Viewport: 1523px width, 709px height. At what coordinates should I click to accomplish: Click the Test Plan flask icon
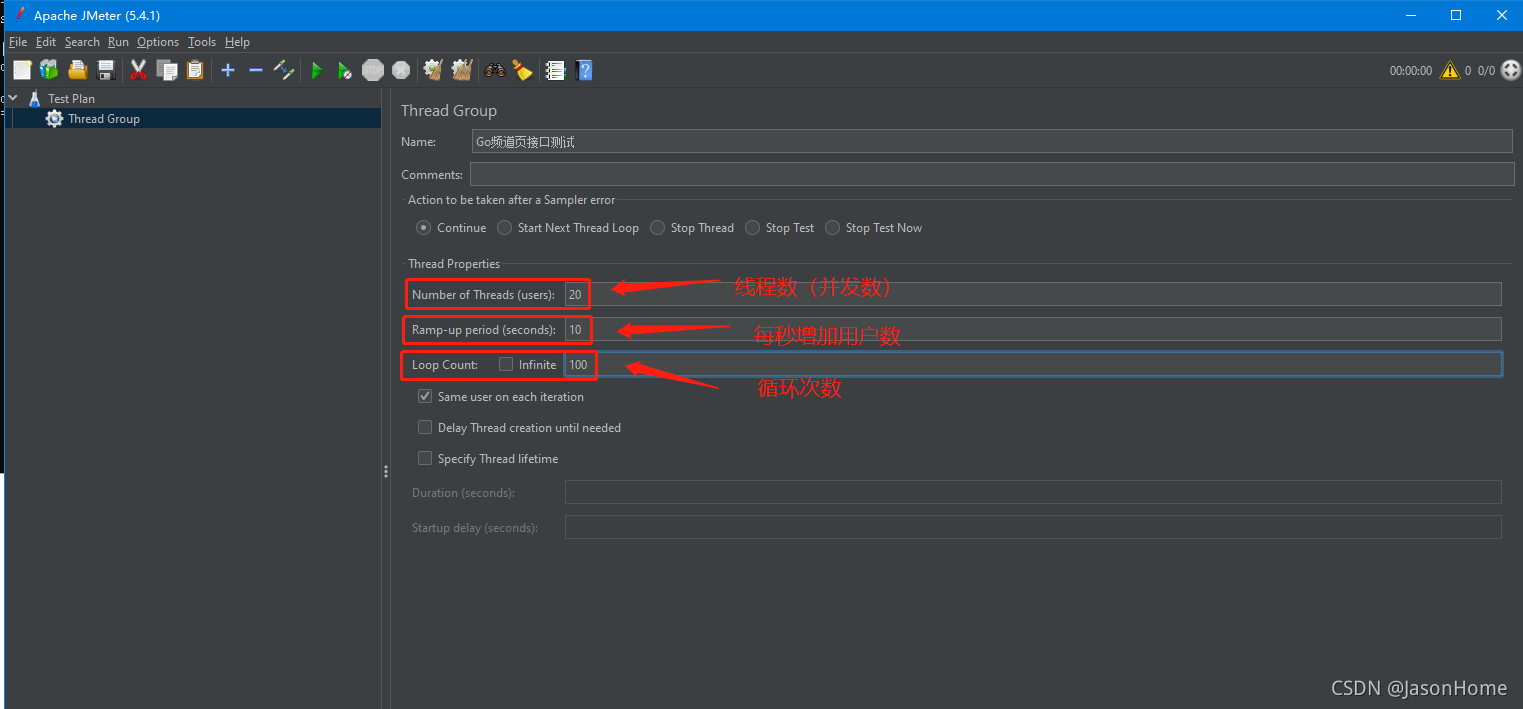(x=35, y=98)
